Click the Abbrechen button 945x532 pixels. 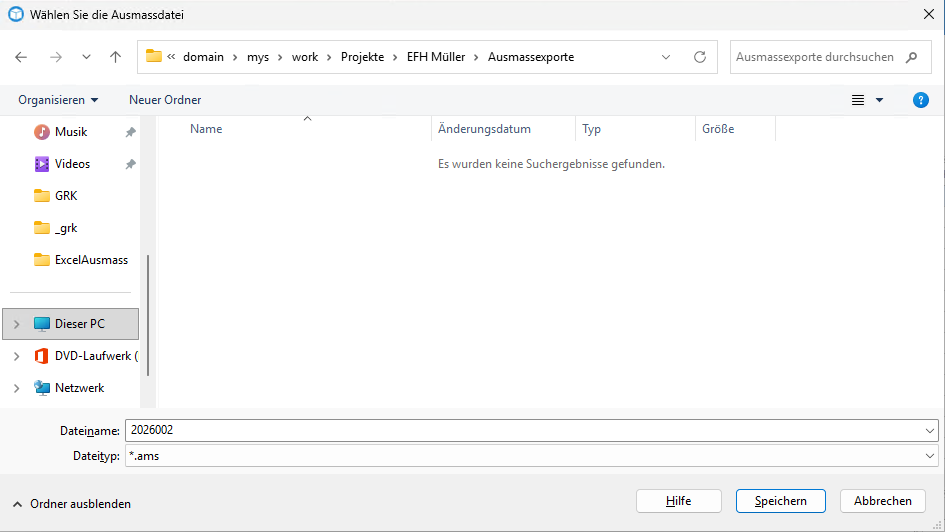[x=882, y=501]
